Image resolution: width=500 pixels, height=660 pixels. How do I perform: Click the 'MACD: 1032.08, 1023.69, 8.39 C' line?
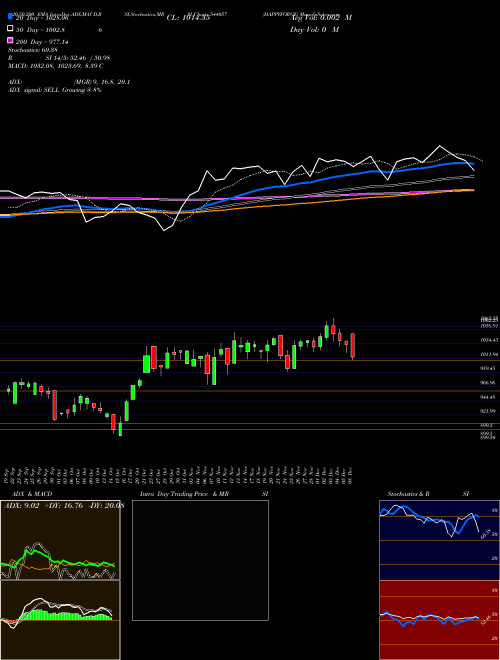coord(56,66)
